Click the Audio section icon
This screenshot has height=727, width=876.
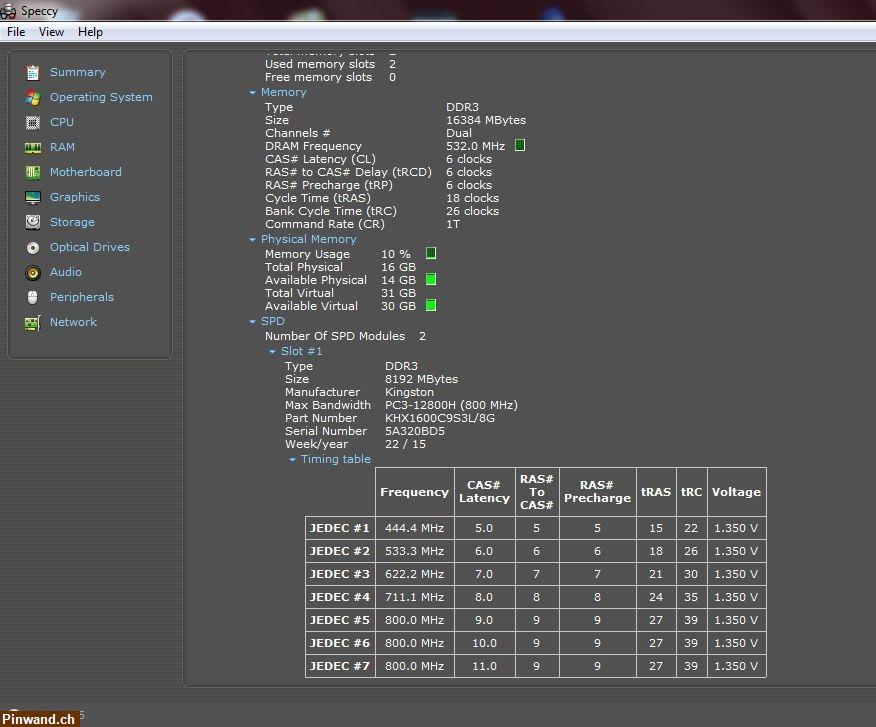33,272
